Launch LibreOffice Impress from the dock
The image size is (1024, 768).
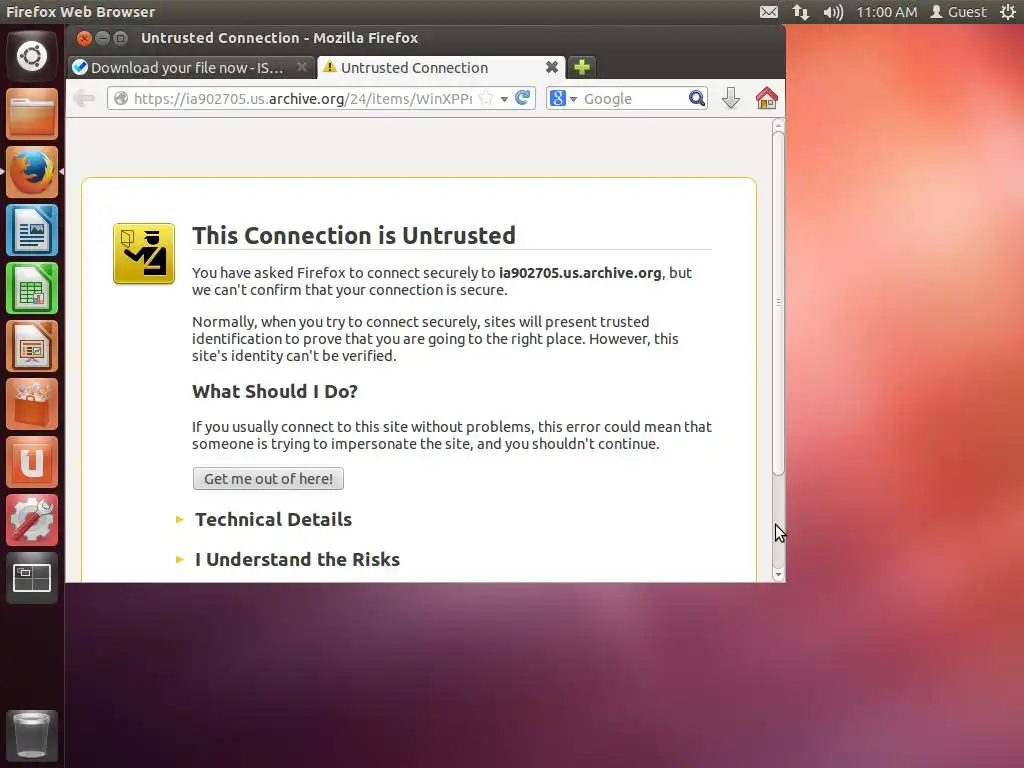(x=31, y=346)
